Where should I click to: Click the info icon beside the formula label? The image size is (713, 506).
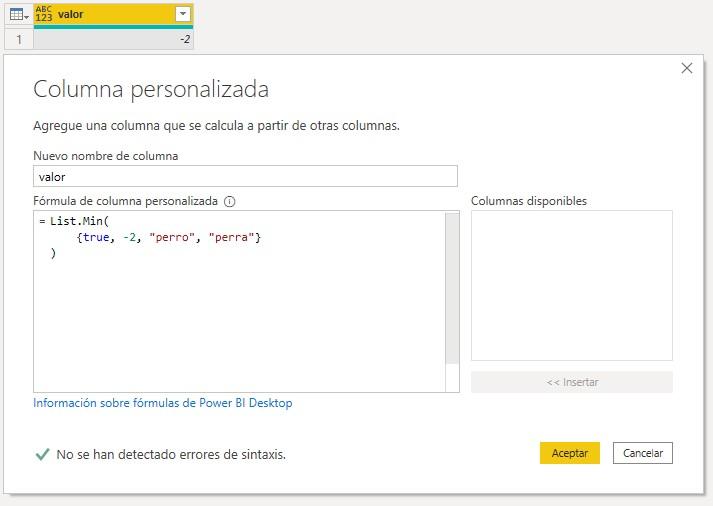tap(230, 201)
